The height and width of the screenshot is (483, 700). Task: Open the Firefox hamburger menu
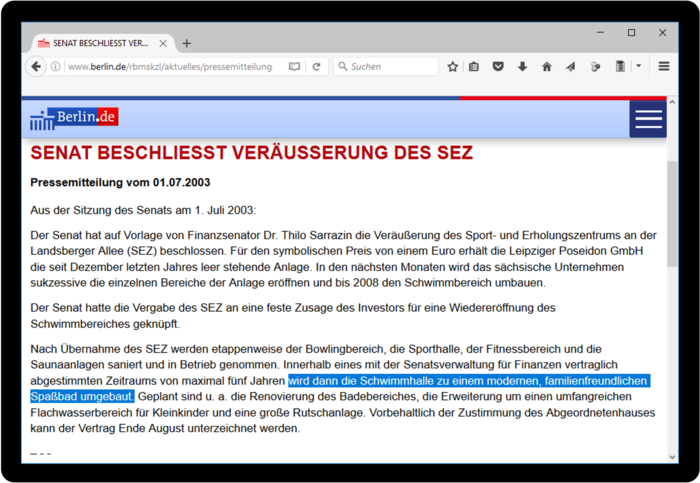point(664,67)
